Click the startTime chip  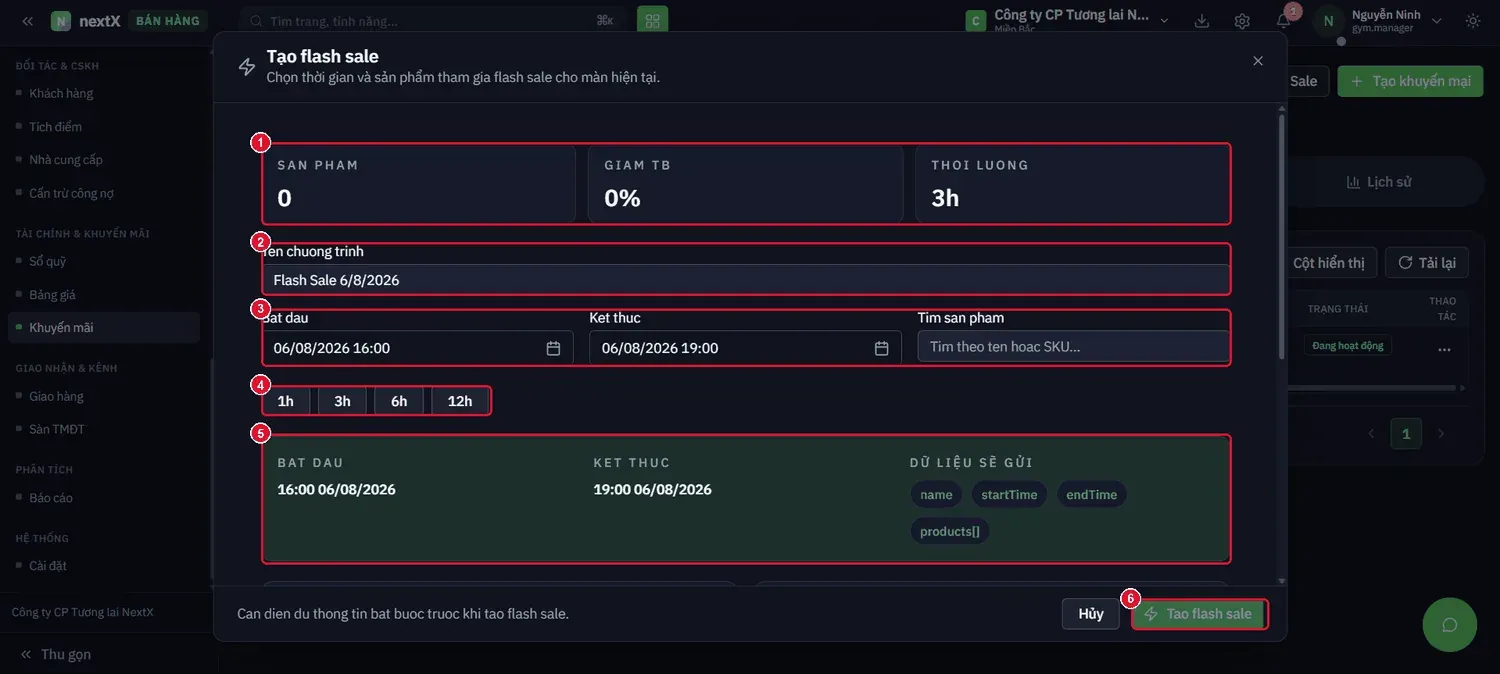[1009, 495]
